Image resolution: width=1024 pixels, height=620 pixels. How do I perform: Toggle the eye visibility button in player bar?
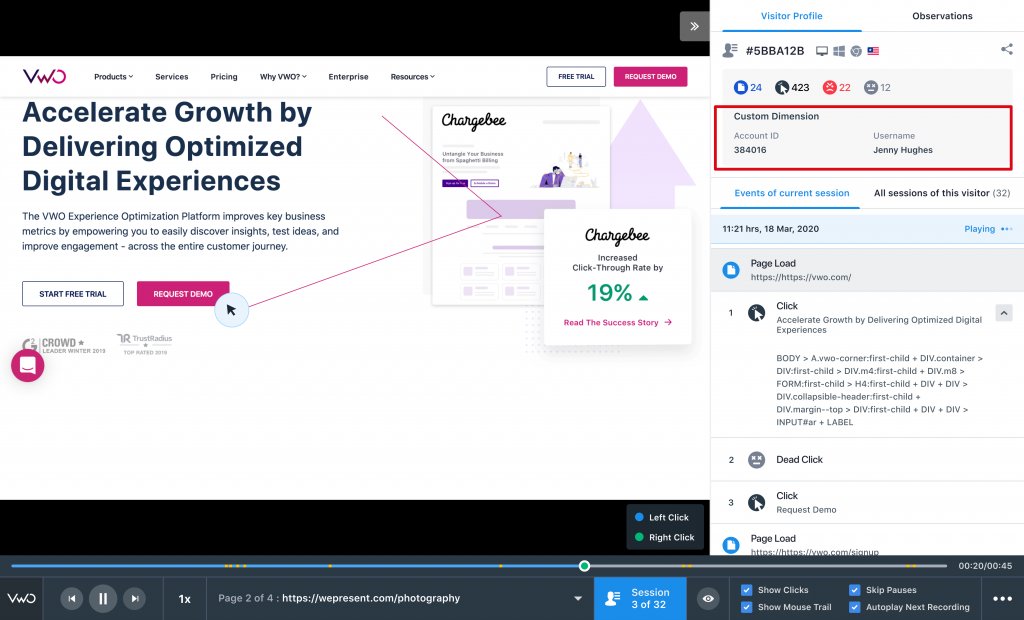point(708,598)
